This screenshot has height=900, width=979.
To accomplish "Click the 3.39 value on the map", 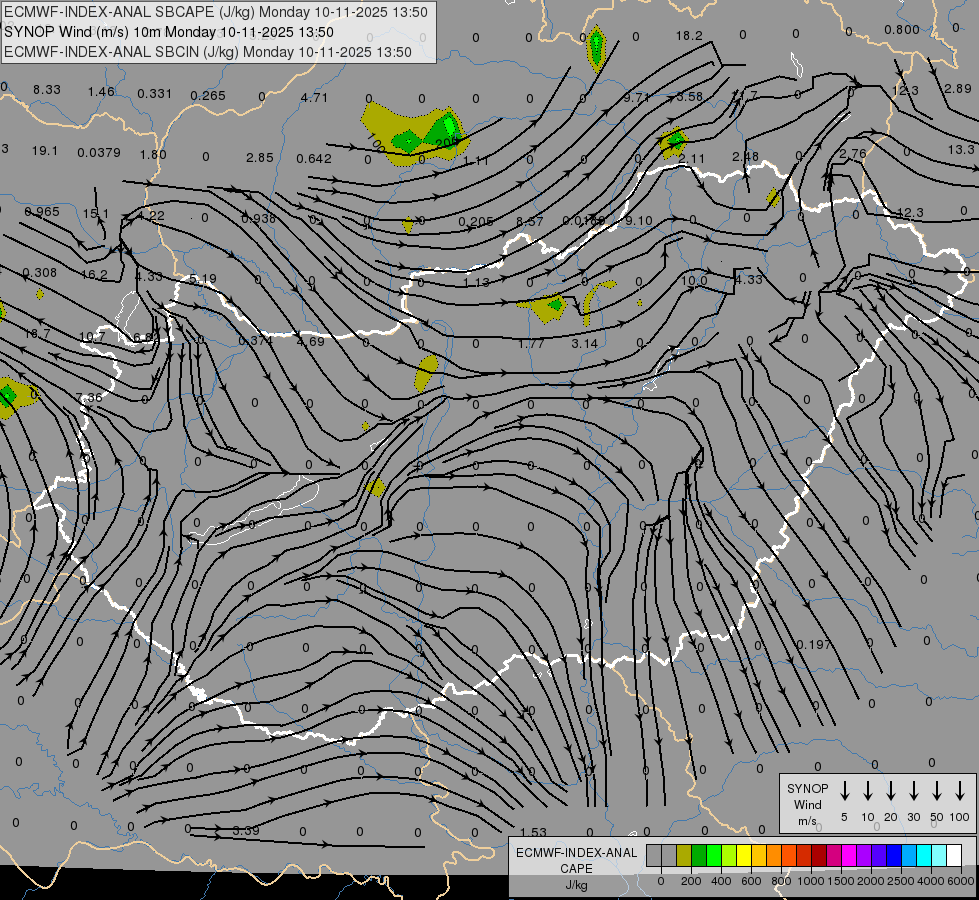I will (x=245, y=830).
